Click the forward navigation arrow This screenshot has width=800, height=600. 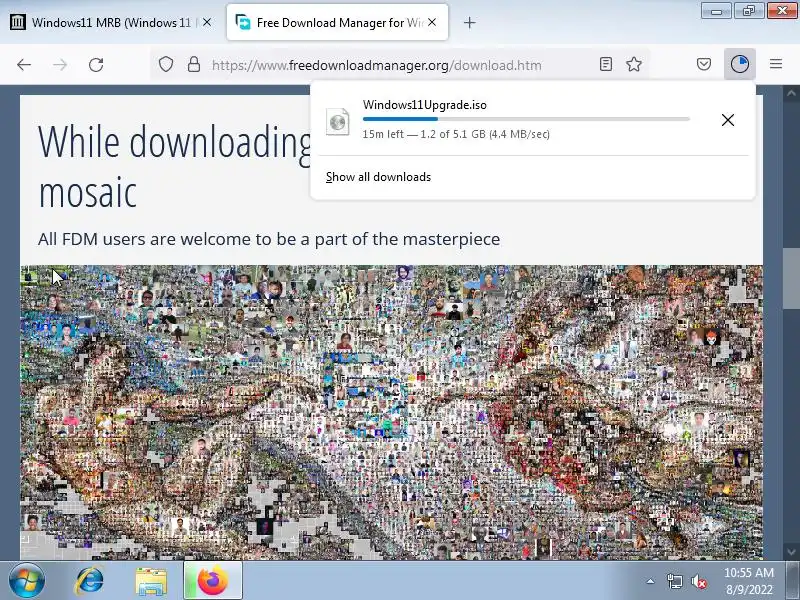[60, 65]
